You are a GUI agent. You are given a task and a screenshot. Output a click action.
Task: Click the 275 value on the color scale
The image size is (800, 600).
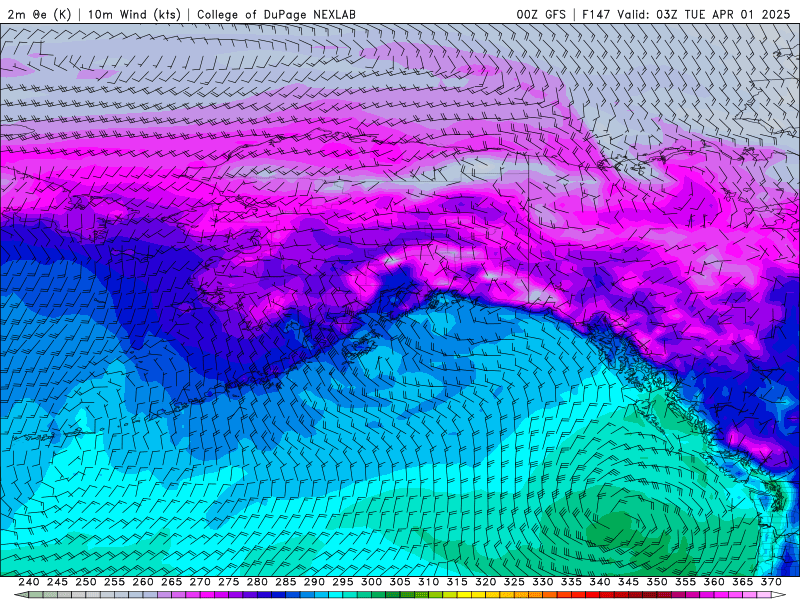click(x=229, y=582)
